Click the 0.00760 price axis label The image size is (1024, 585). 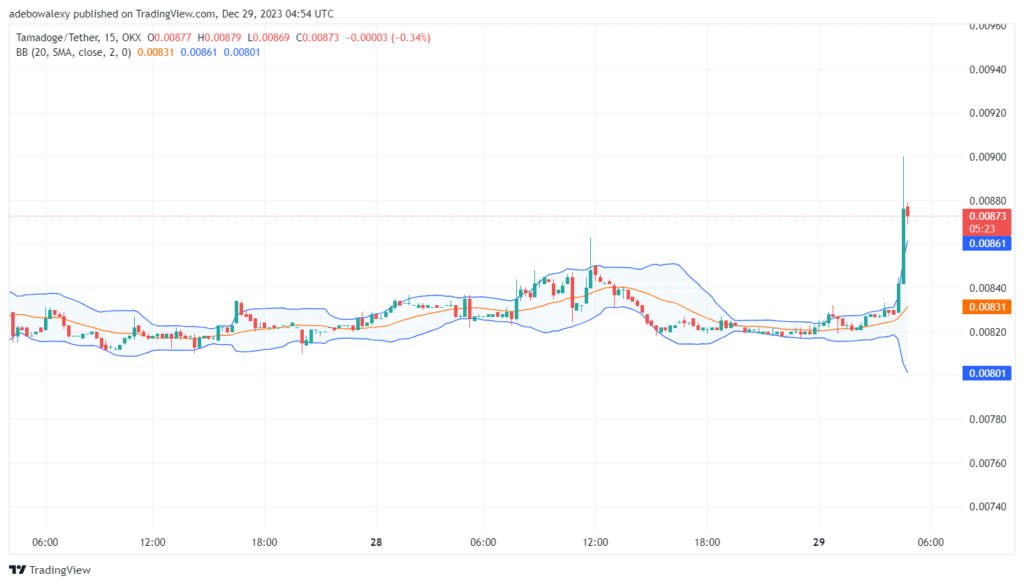point(987,463)
